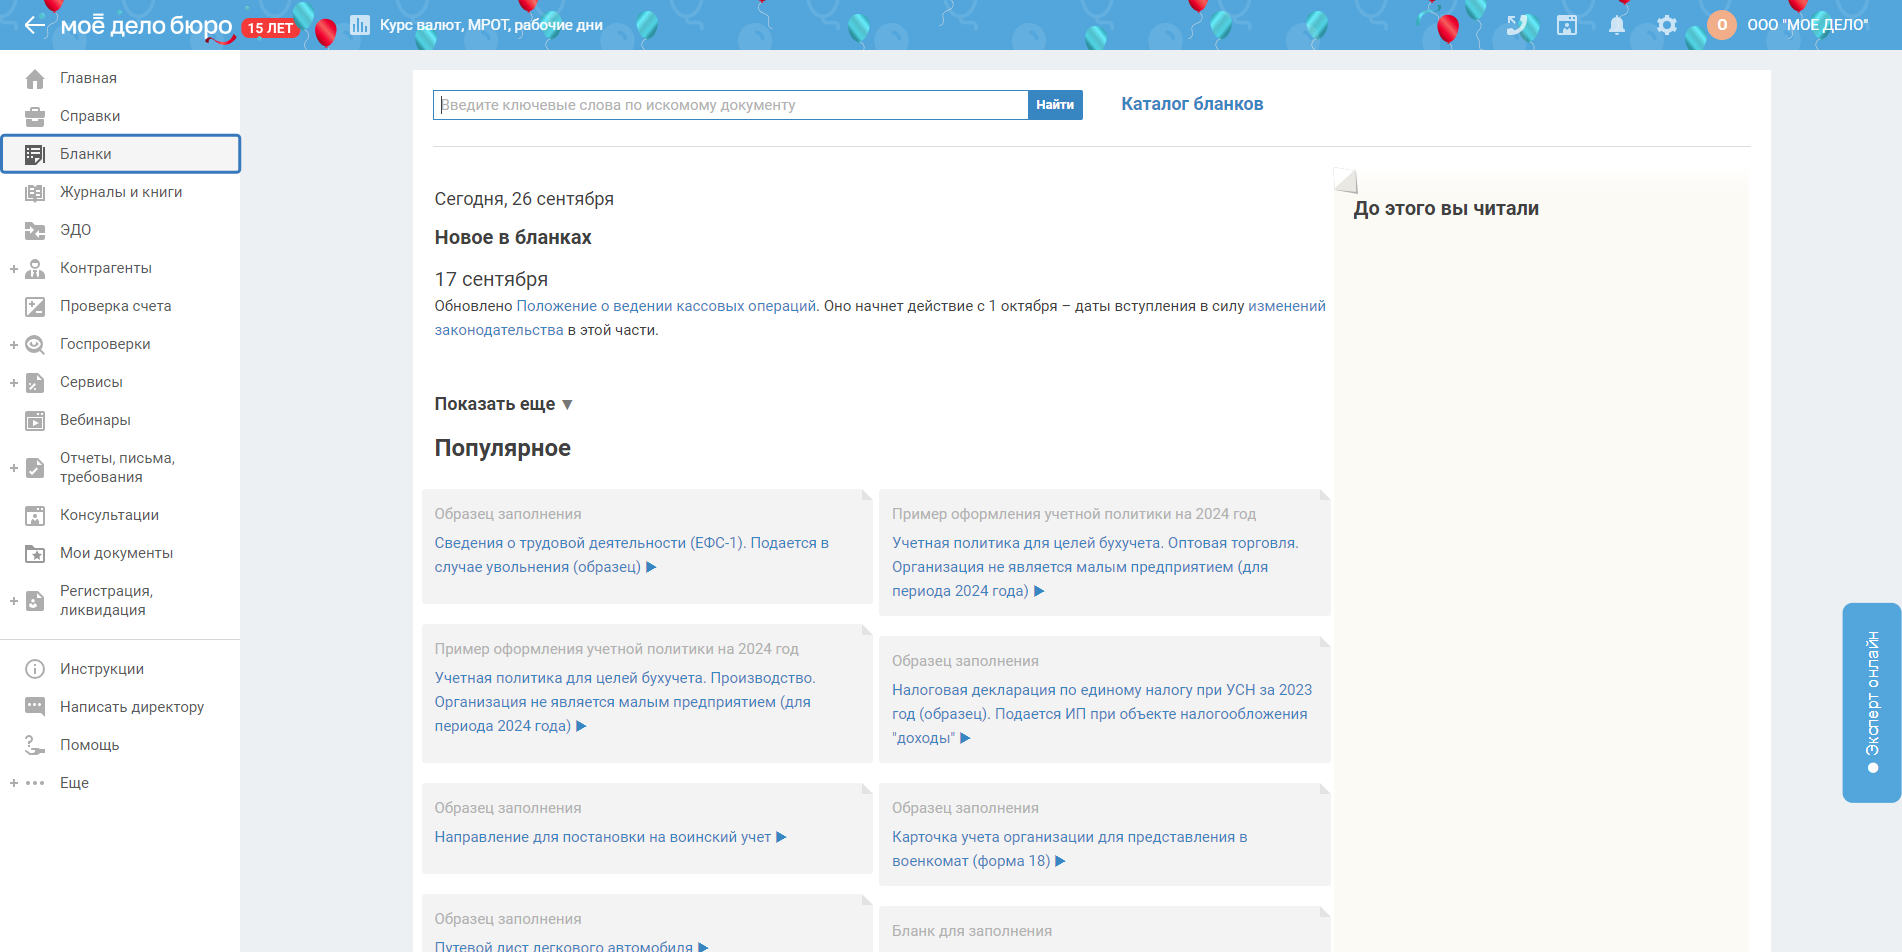Open notifications bell
1902x952 pixels.
1617,25
